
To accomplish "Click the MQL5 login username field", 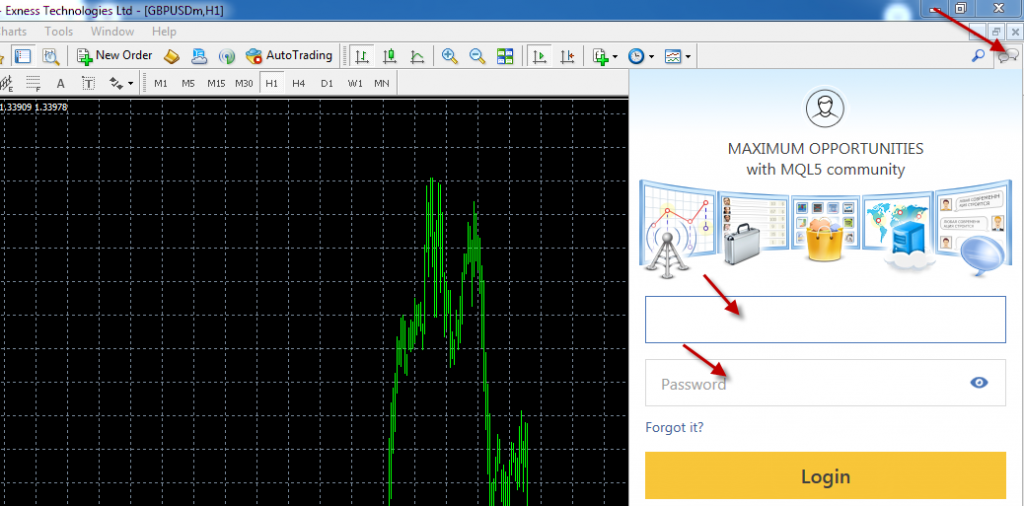I will (x=825, y=319).
